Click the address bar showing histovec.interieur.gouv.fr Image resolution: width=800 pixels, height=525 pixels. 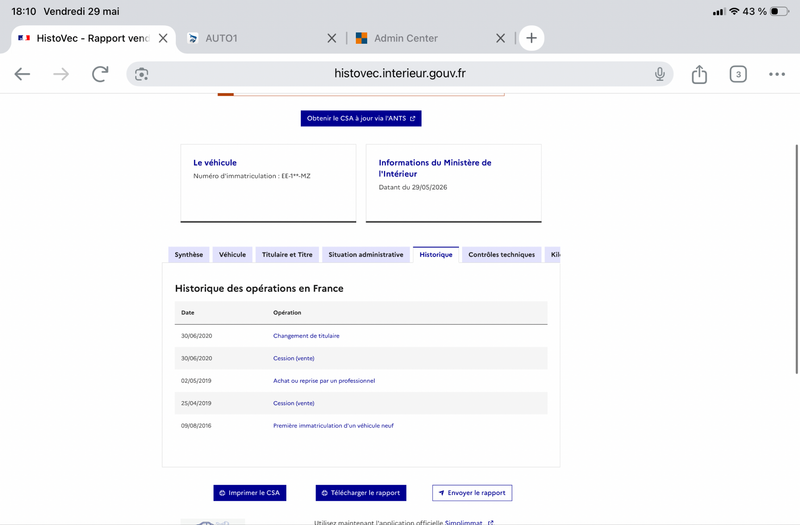coord(399,74)
